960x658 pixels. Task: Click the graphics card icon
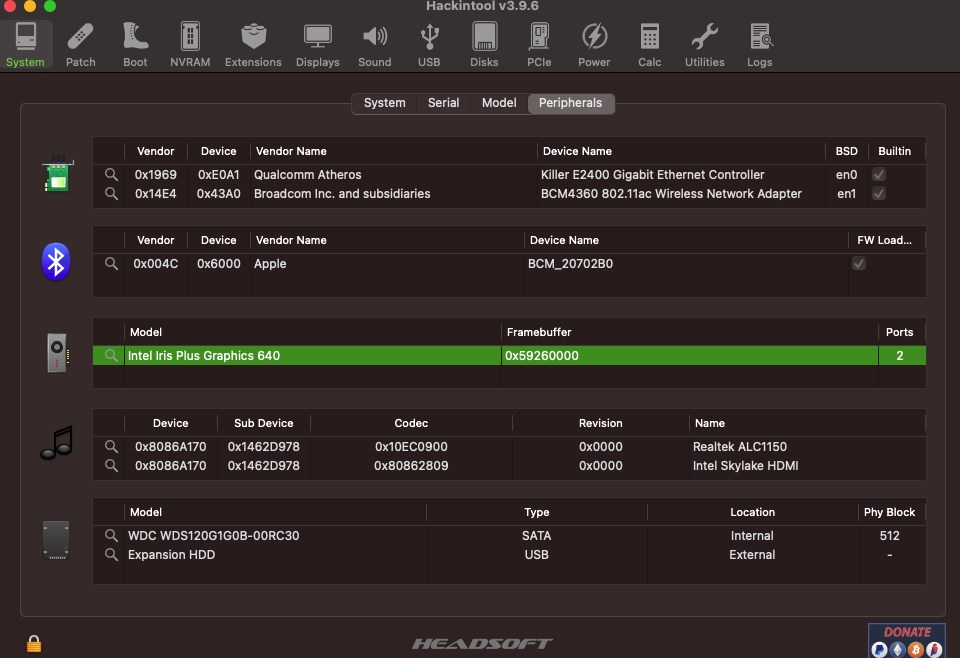[x=58, y=353]
